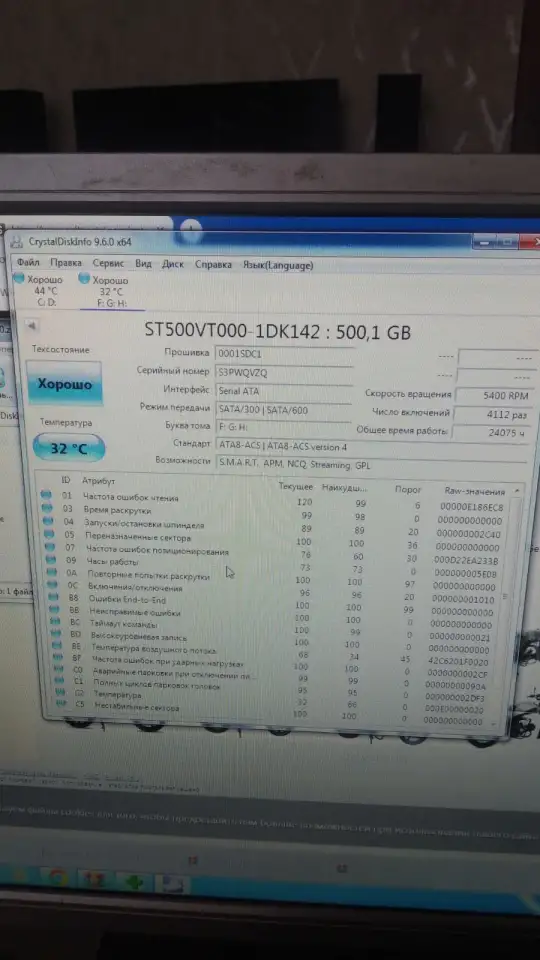This screenshot has width=540, height=960.
Task: Sort by the Наихудшее column header
Action: (345, 488)
